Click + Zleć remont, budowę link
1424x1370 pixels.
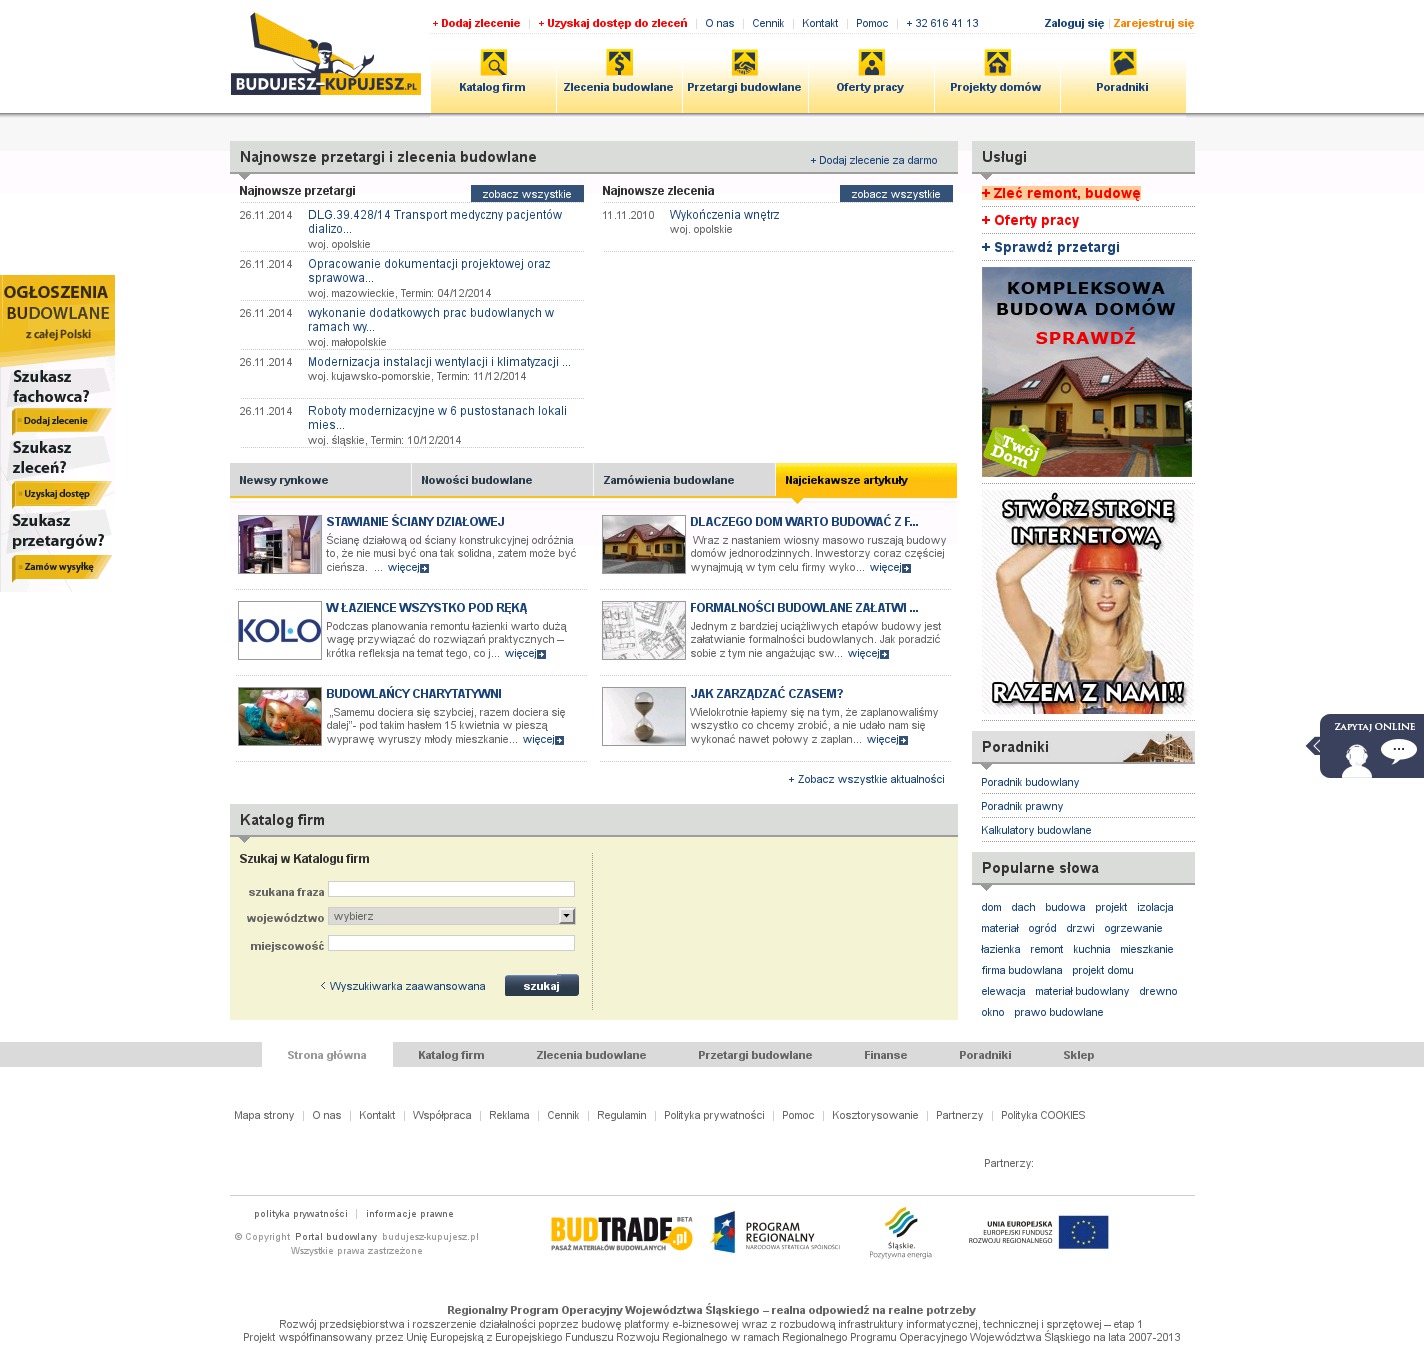1061,193
